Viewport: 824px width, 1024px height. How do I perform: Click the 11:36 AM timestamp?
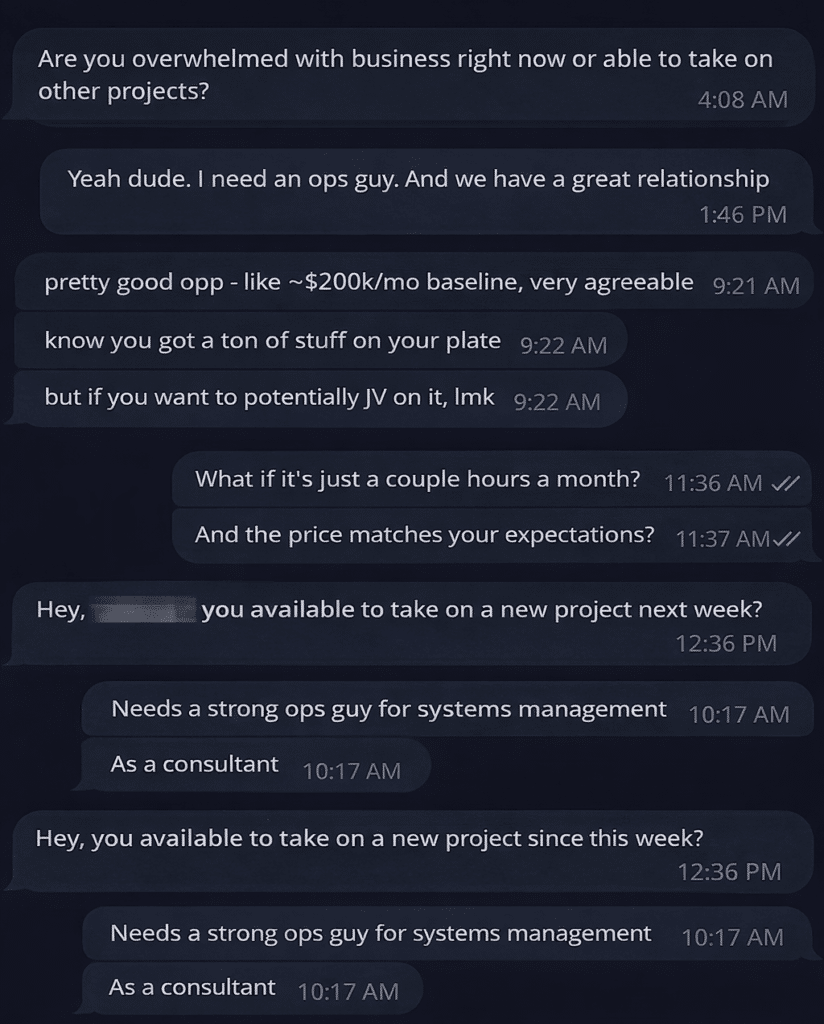[713, 483]
